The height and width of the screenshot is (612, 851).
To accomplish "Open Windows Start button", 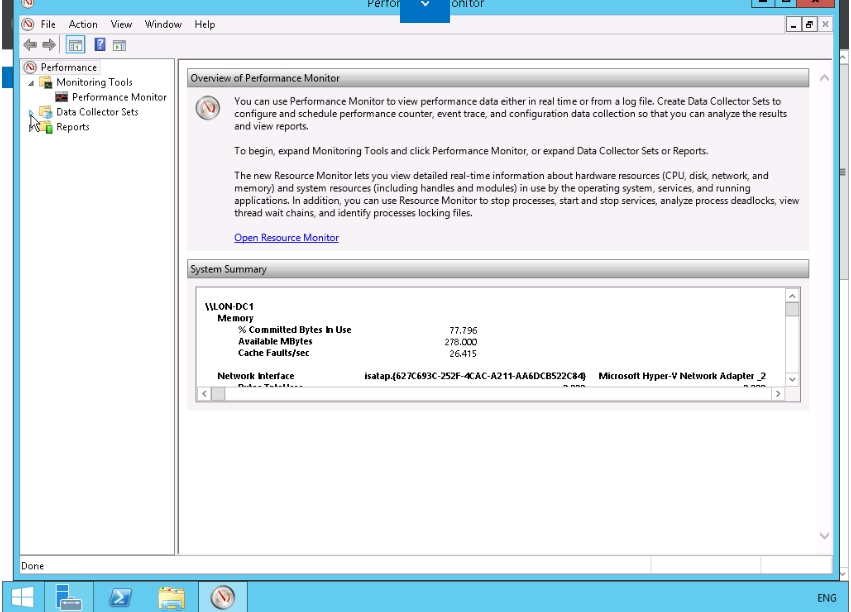I will [x=23, y=598].
